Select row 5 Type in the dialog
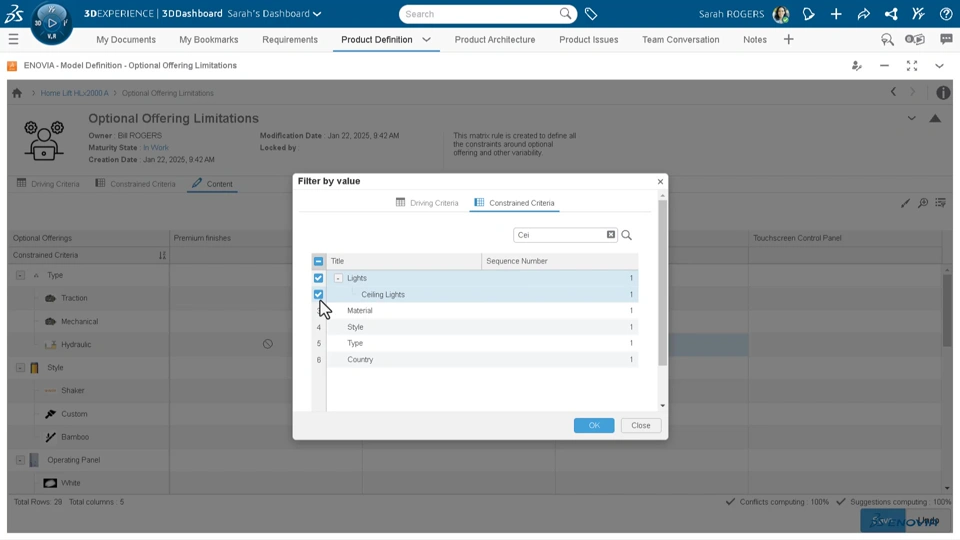The width and height of the screenshot is (960, 540). click(x=474, y=343)
